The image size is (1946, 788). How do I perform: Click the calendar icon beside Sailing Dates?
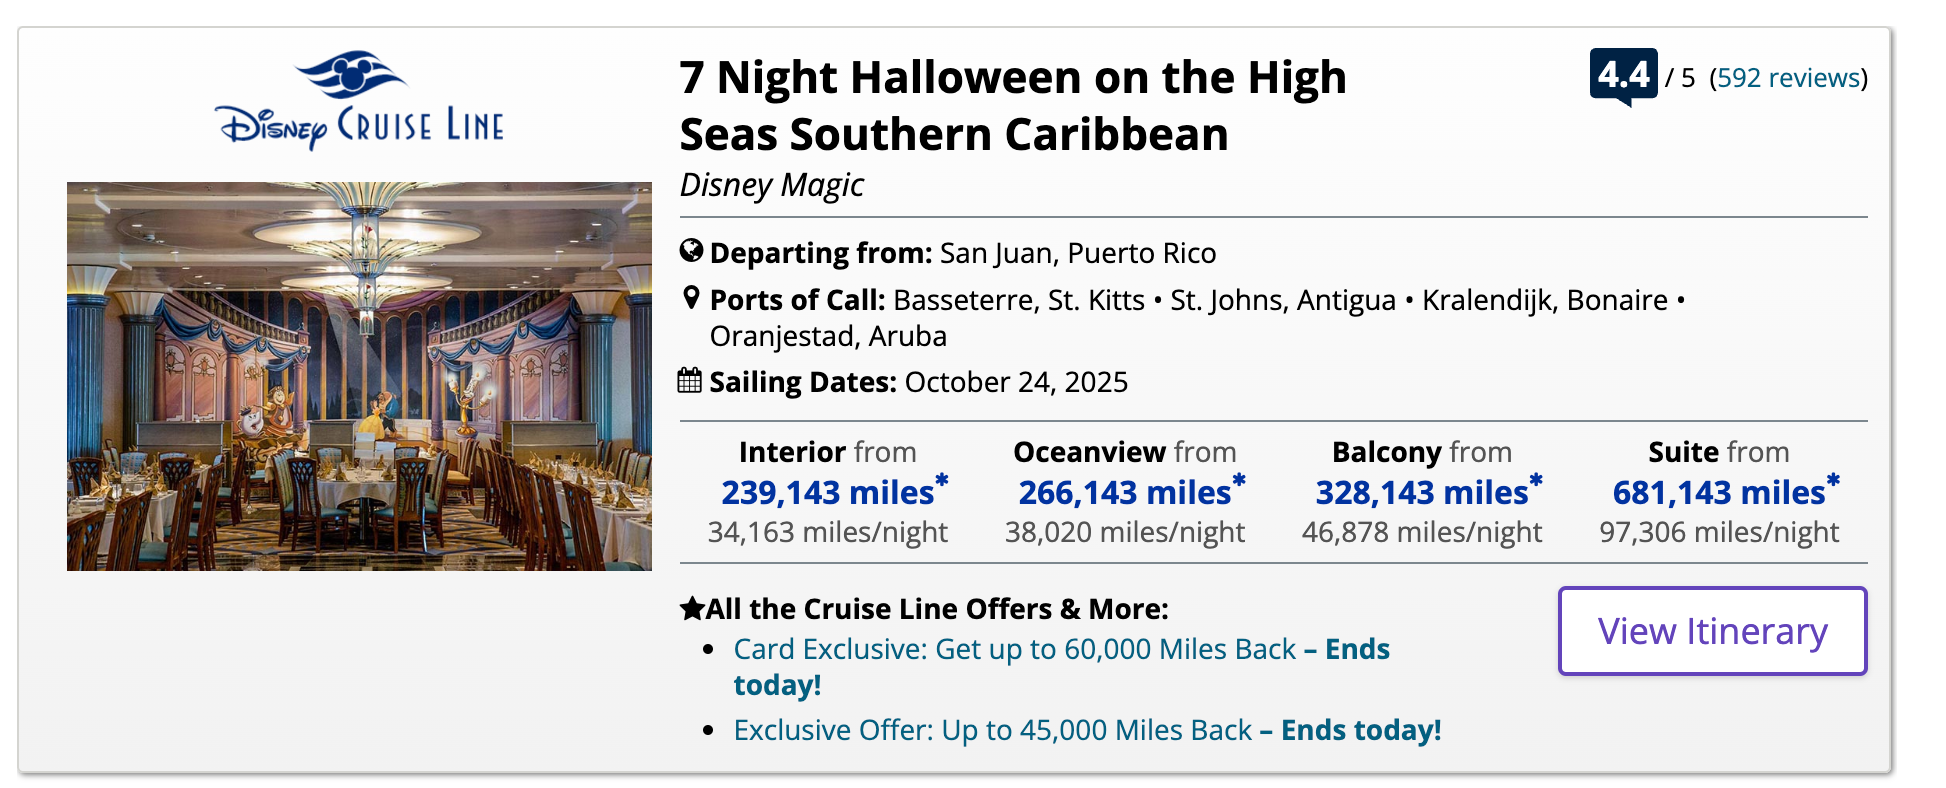690,381
